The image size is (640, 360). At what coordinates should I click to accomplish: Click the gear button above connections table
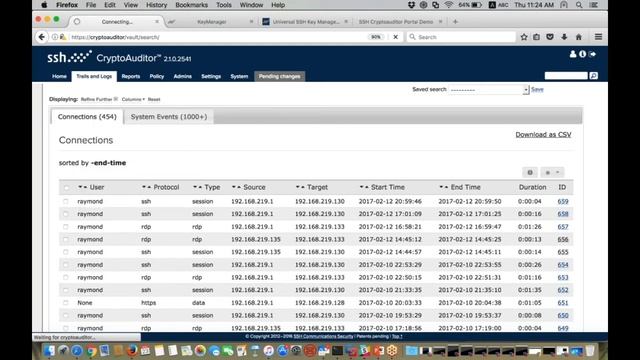point(530,172)
